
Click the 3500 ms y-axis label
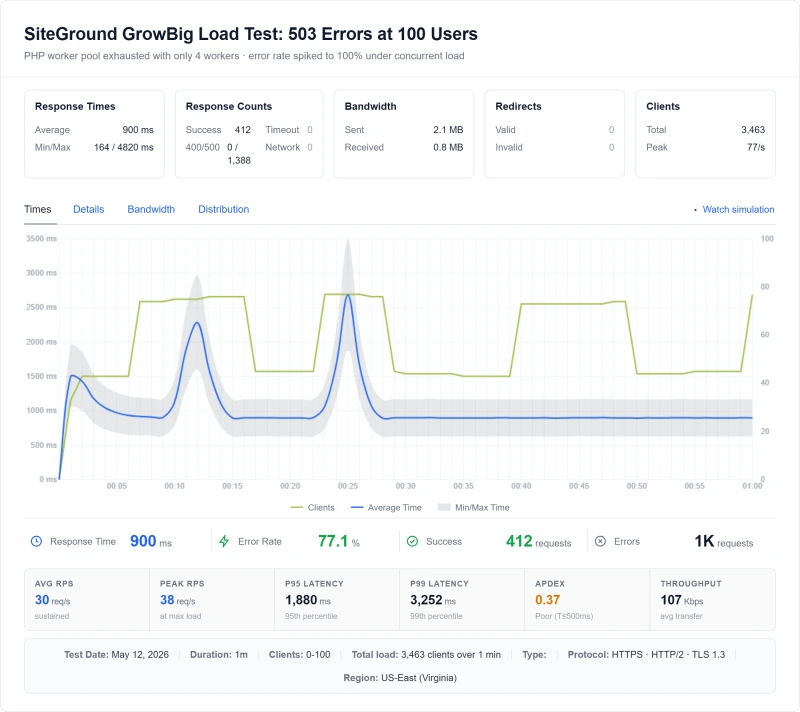point(42,239)
